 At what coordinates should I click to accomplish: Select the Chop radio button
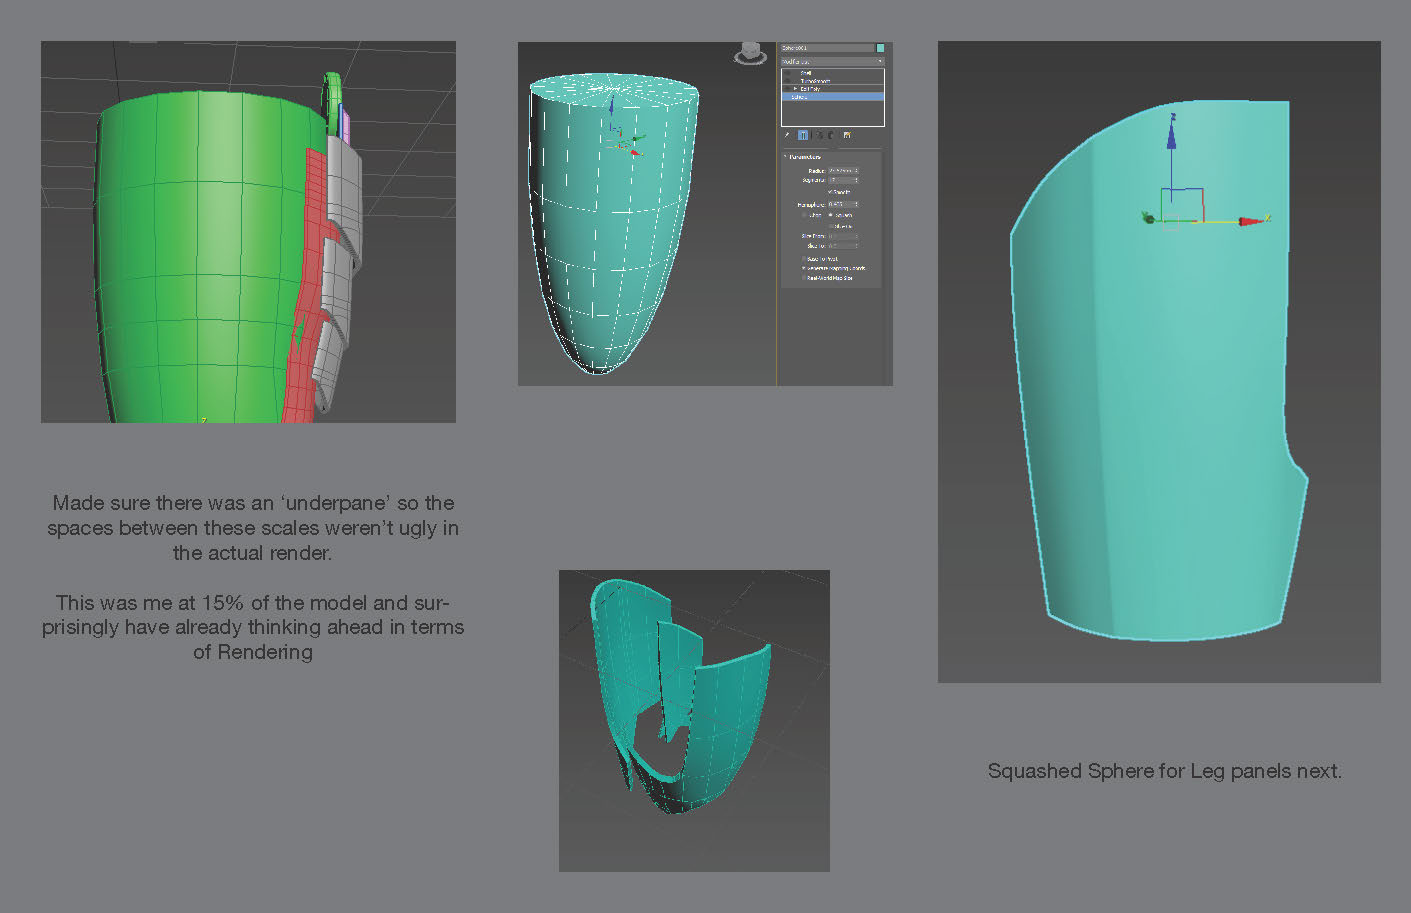point(804,215)
